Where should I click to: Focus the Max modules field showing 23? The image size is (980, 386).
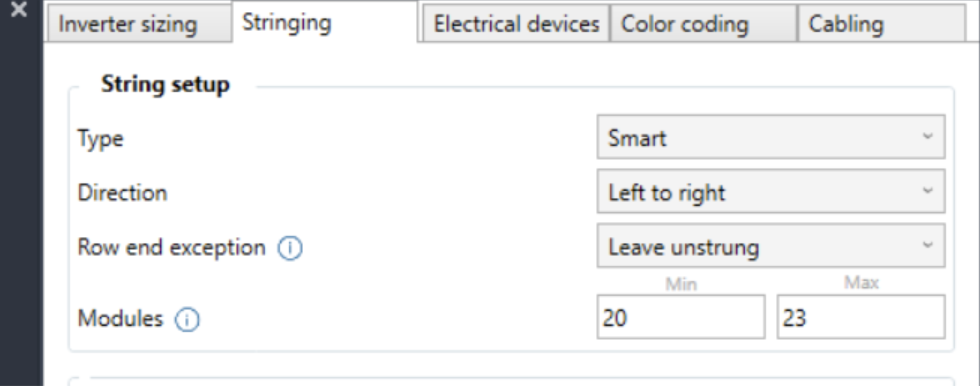861,317
